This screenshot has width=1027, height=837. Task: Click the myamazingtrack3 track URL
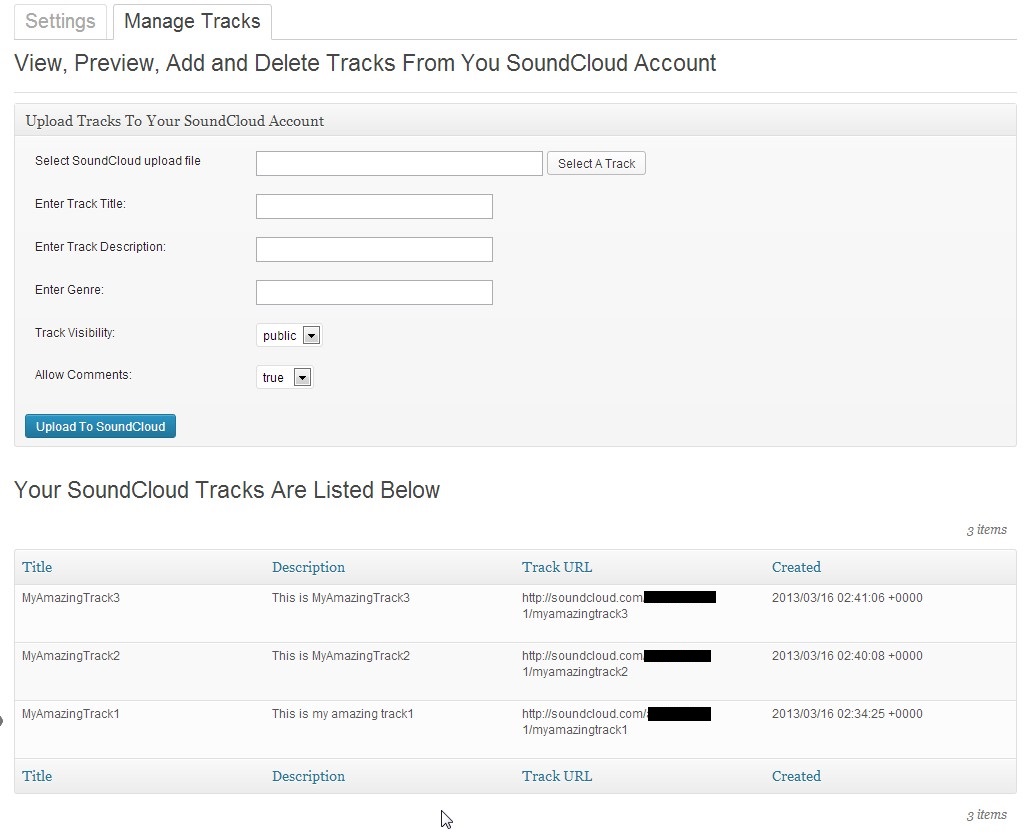tap(618, 606)
